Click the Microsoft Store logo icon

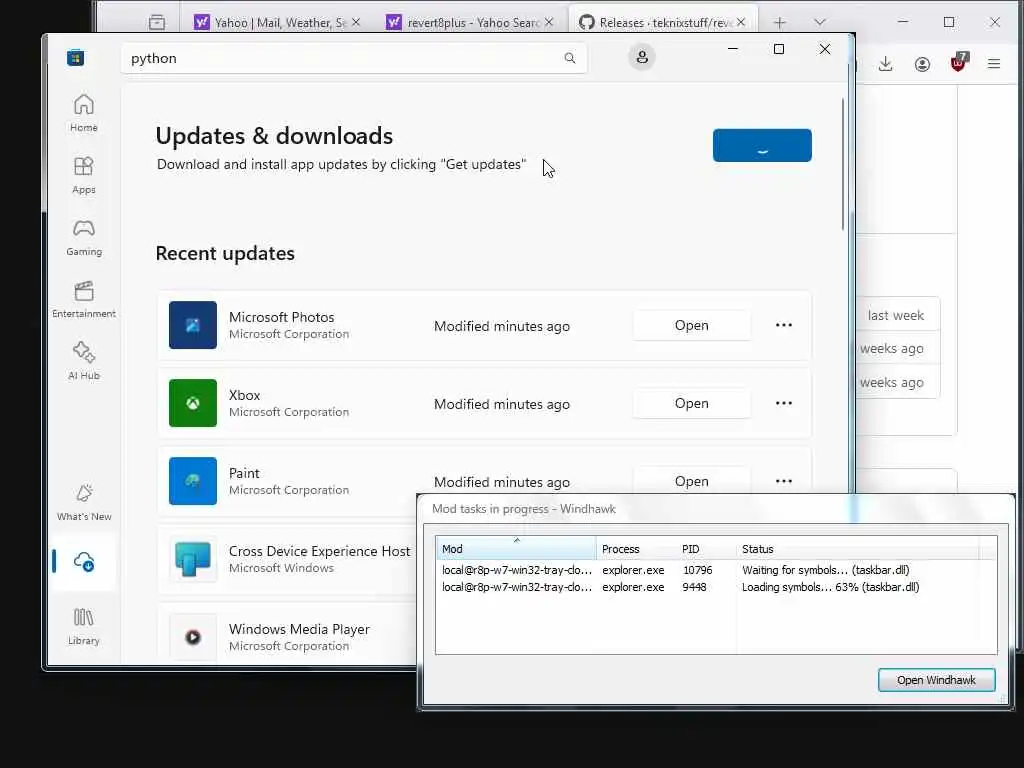click(75, 57)
